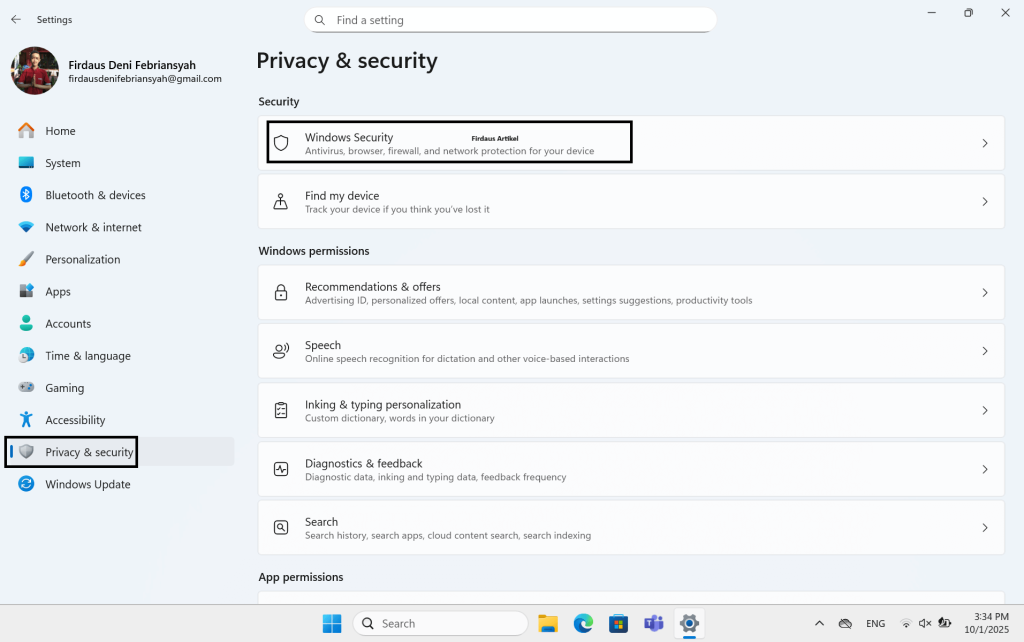Switch to the Windows Update section
The height and width of the screenshot is (642, 1024).
[87, 484]
